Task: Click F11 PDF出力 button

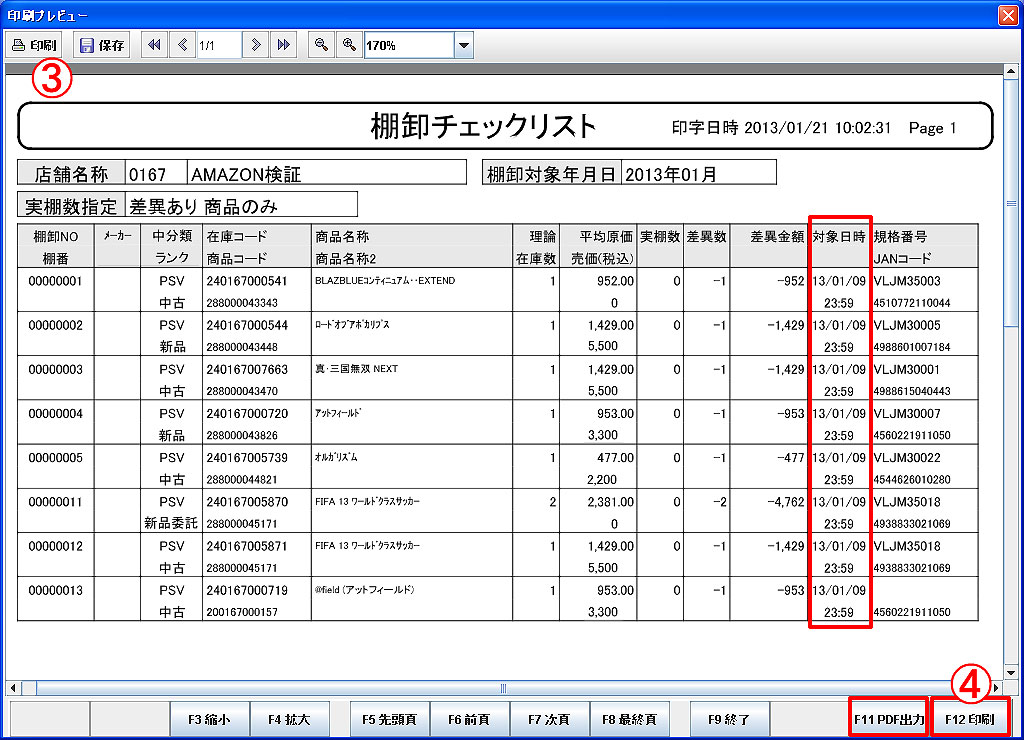Action: (x=887, y=718)
